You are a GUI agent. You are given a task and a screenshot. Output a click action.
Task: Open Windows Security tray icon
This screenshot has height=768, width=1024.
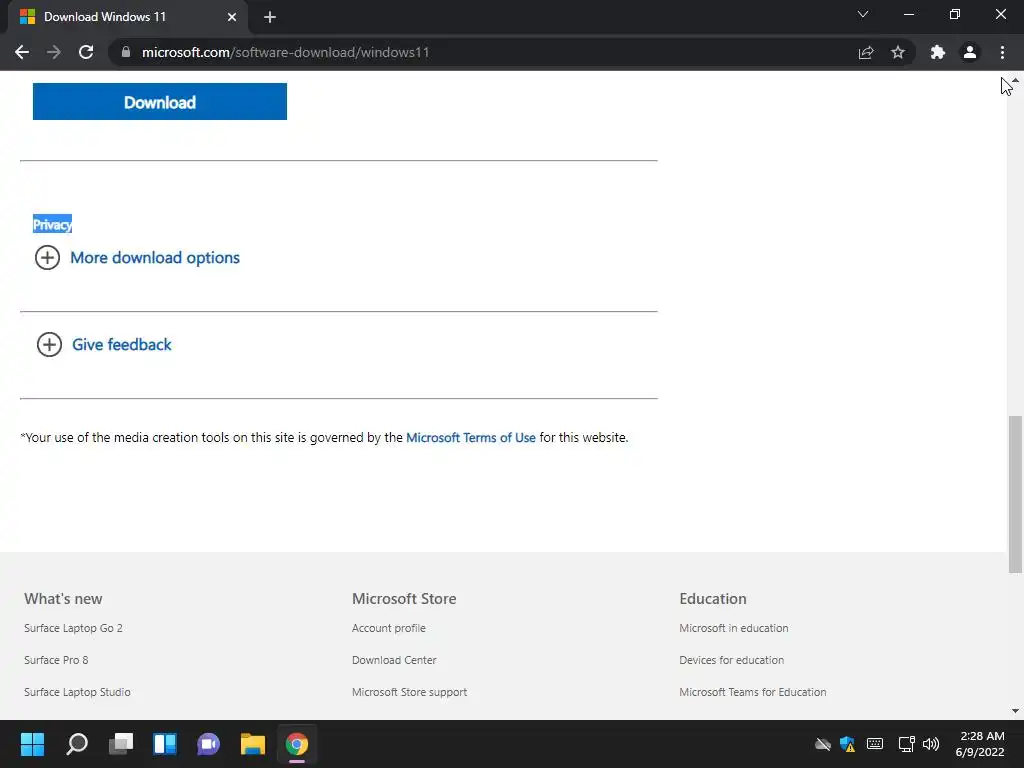(x=848, y=744)
